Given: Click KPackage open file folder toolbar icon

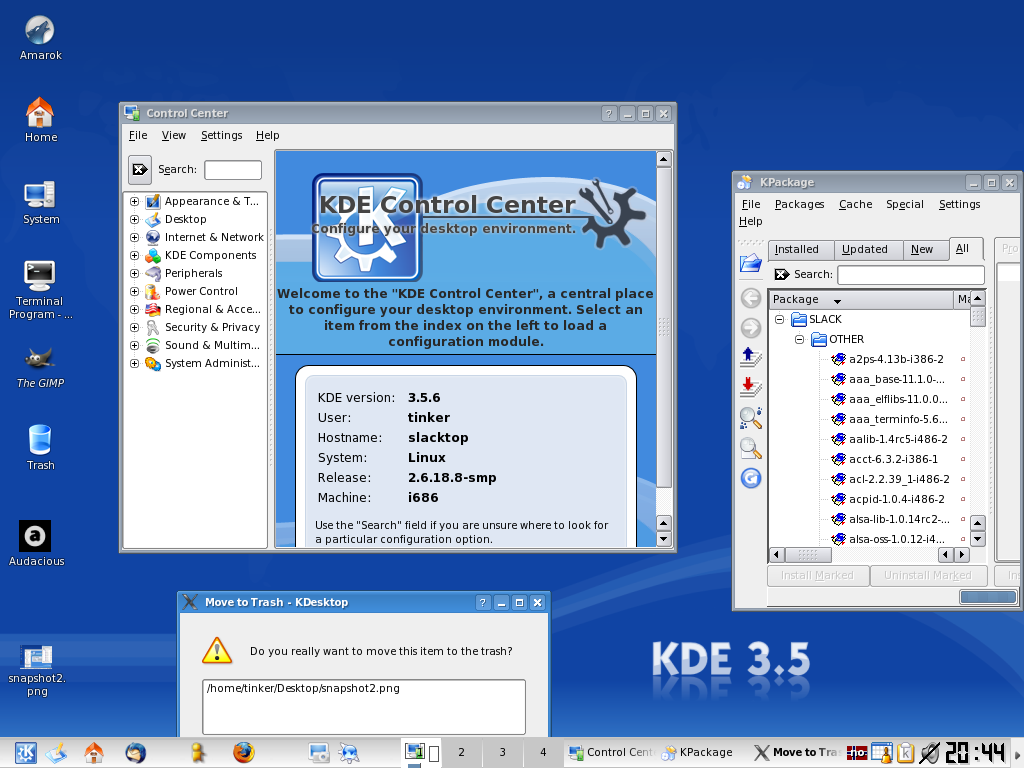Looking at the screenshot, I should 750,263.
